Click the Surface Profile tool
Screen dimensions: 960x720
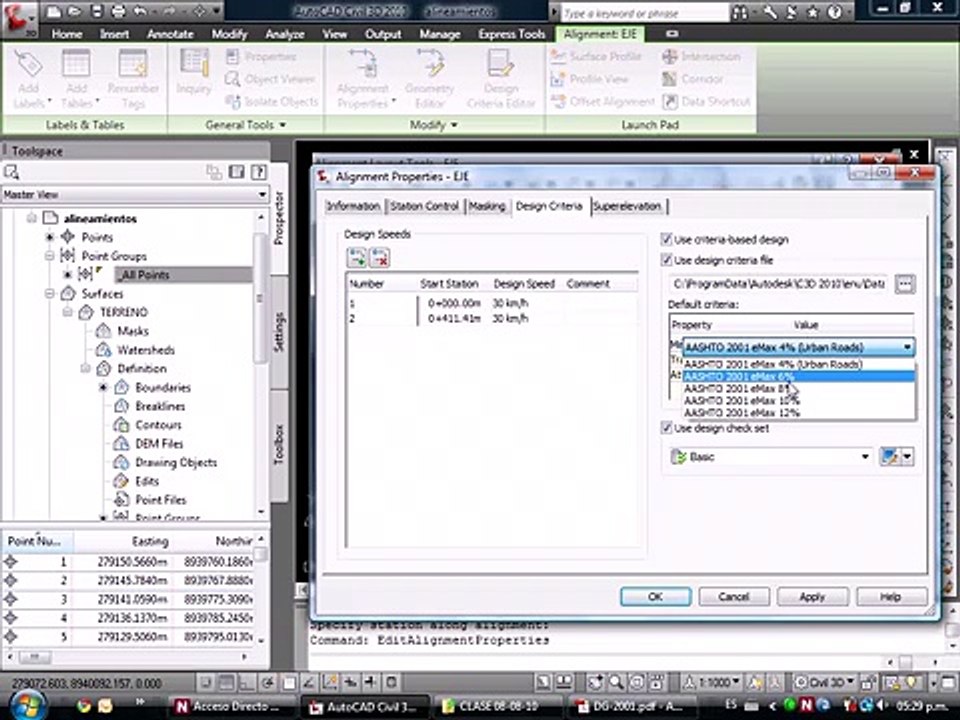click(x=596, y=56)
